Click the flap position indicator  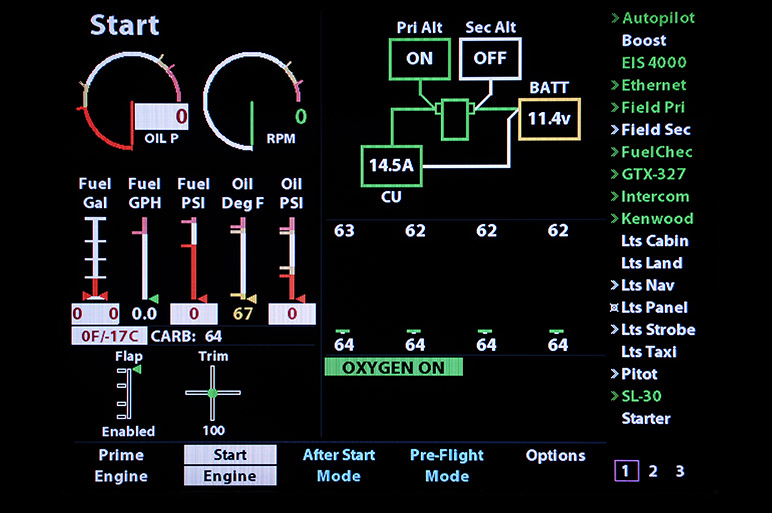pyautogui.click(x=126, y=393)
